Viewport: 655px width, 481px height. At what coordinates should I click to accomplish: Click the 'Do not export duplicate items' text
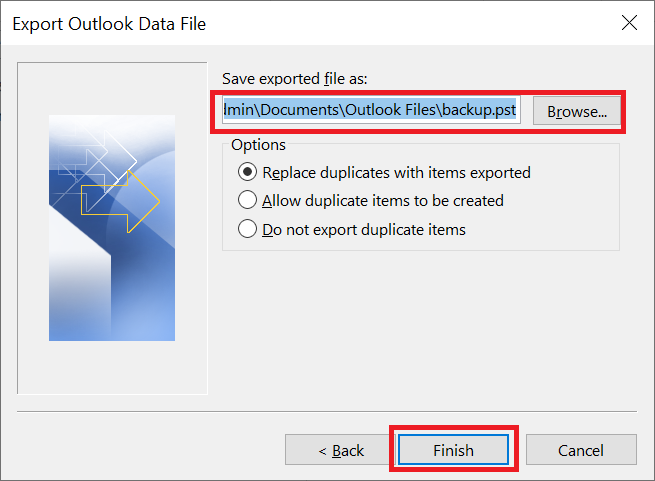click(364, 230)
